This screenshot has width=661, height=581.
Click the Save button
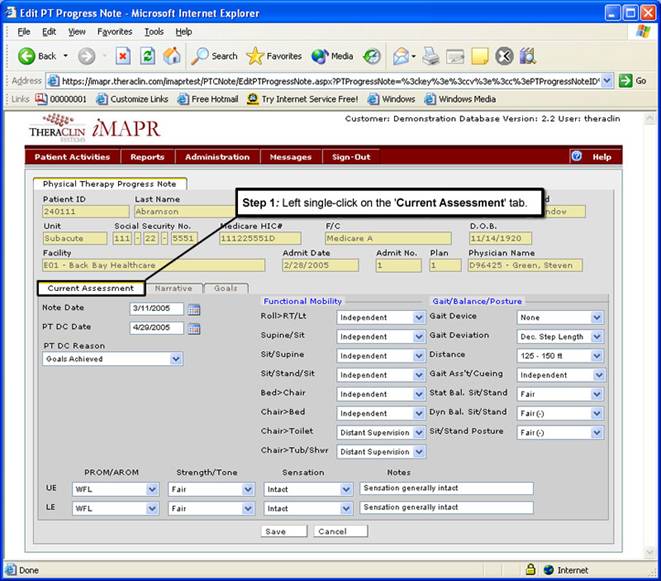(283, 531)
